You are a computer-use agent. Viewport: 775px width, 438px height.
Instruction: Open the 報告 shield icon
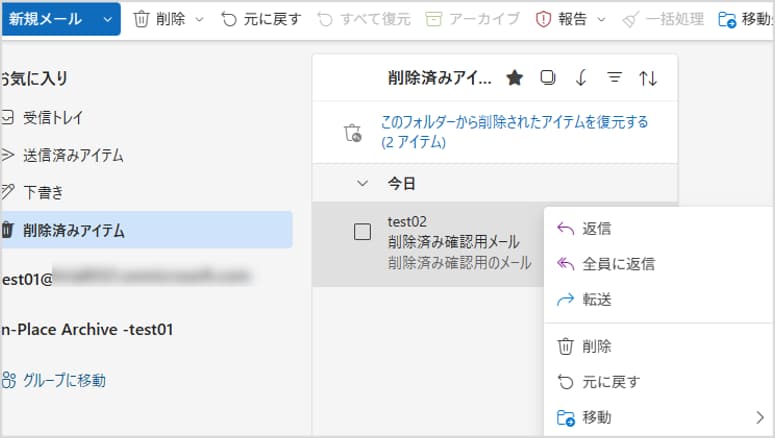543,19
